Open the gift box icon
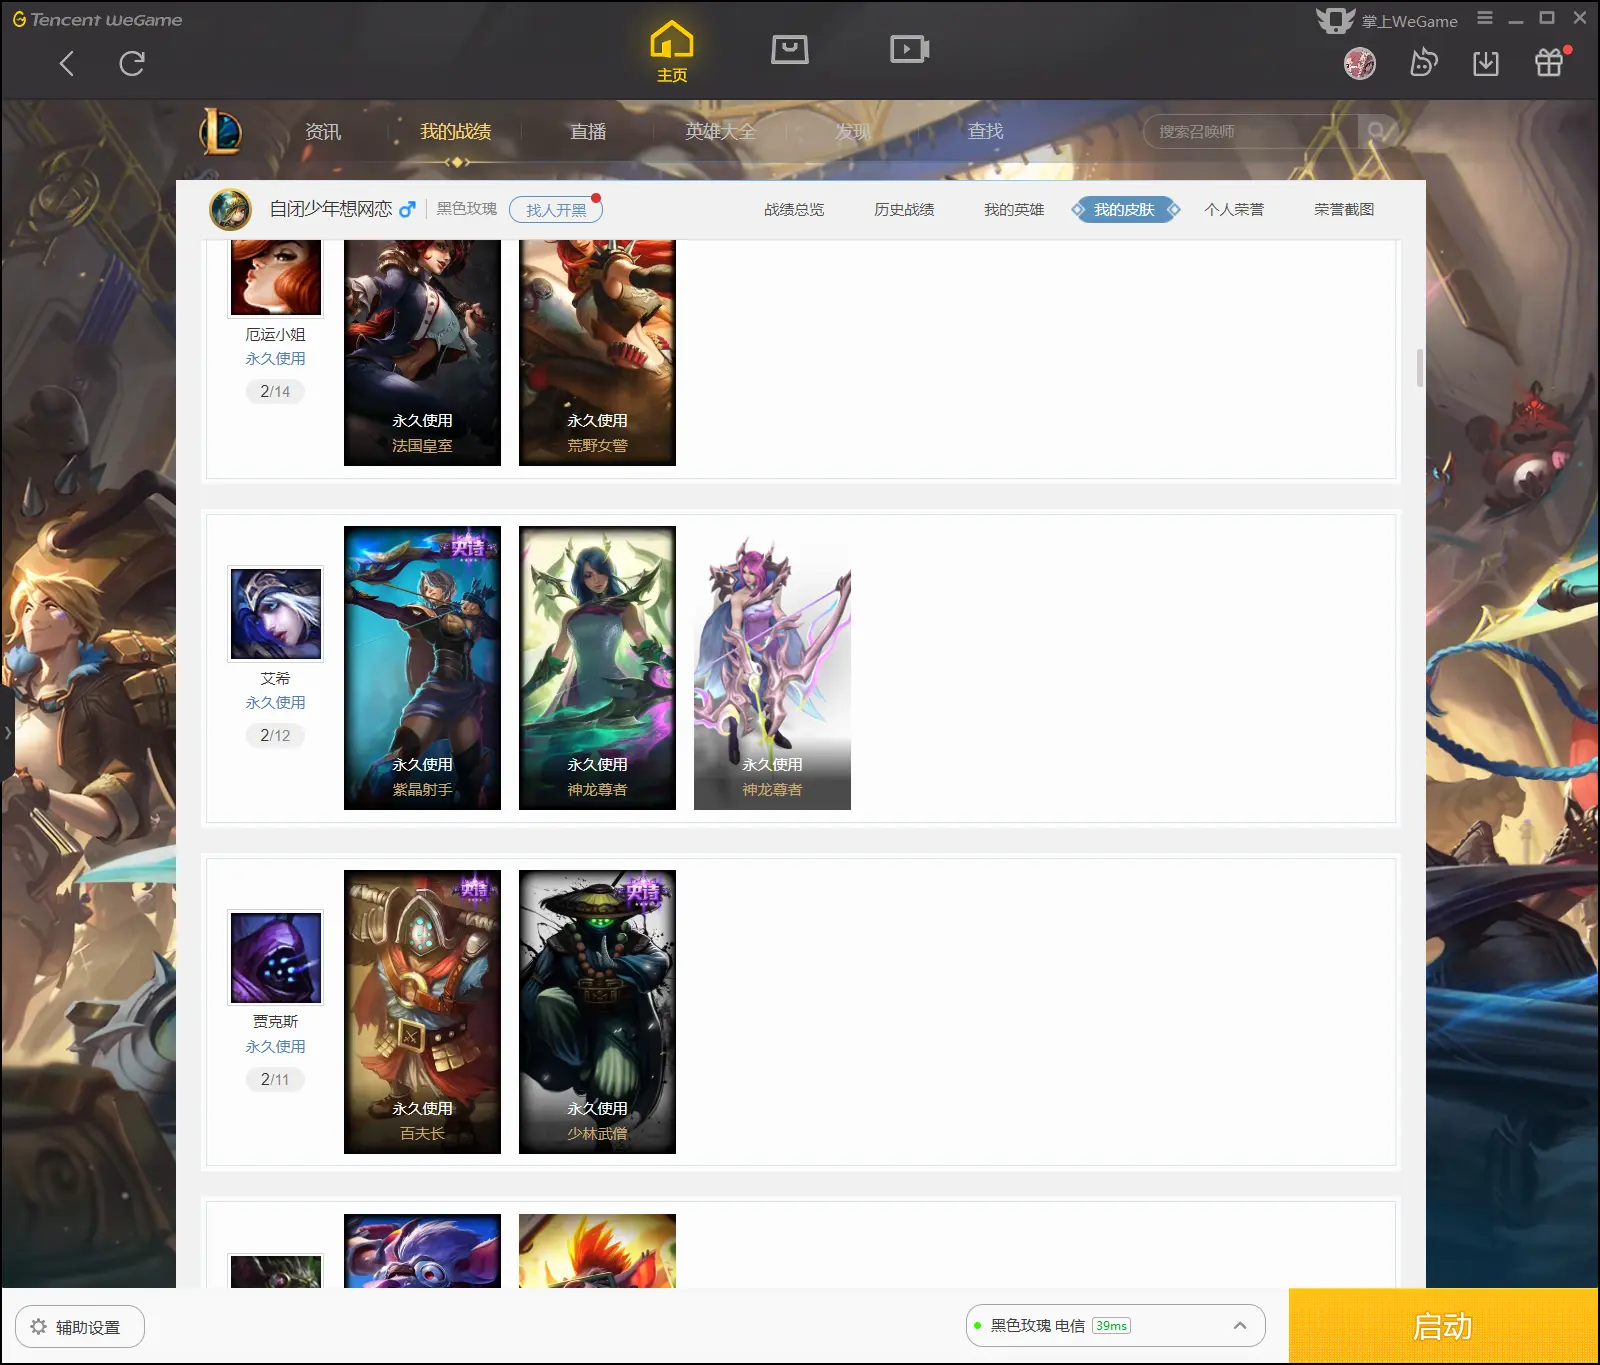 (x=1549, y=63)
